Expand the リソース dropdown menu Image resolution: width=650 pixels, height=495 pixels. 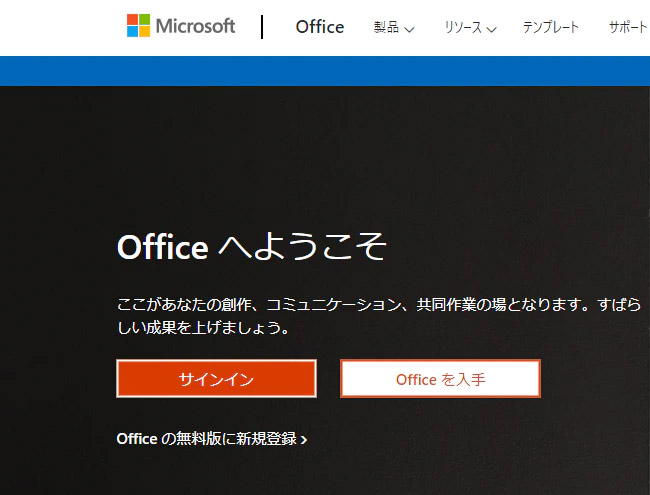tap(470, 28)
